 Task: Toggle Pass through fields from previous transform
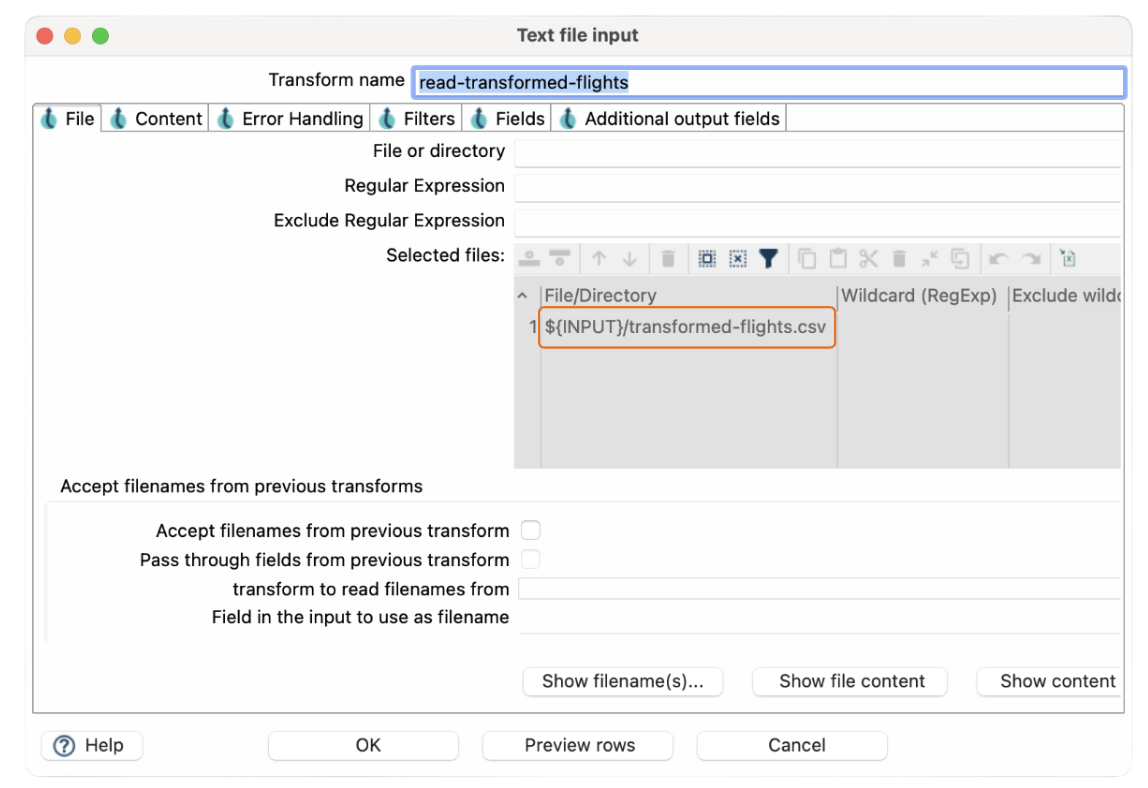pos(531,559)
